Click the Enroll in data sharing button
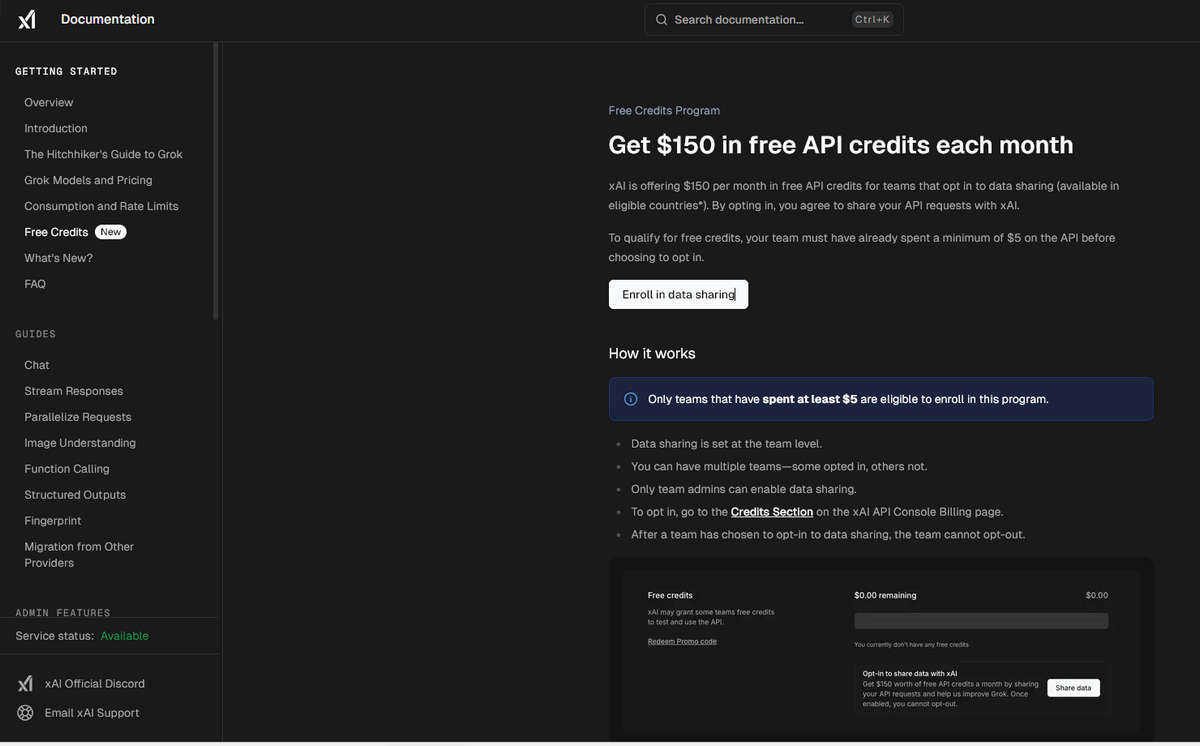Viewport: 1200px width, 746px height. click(678, 294)
